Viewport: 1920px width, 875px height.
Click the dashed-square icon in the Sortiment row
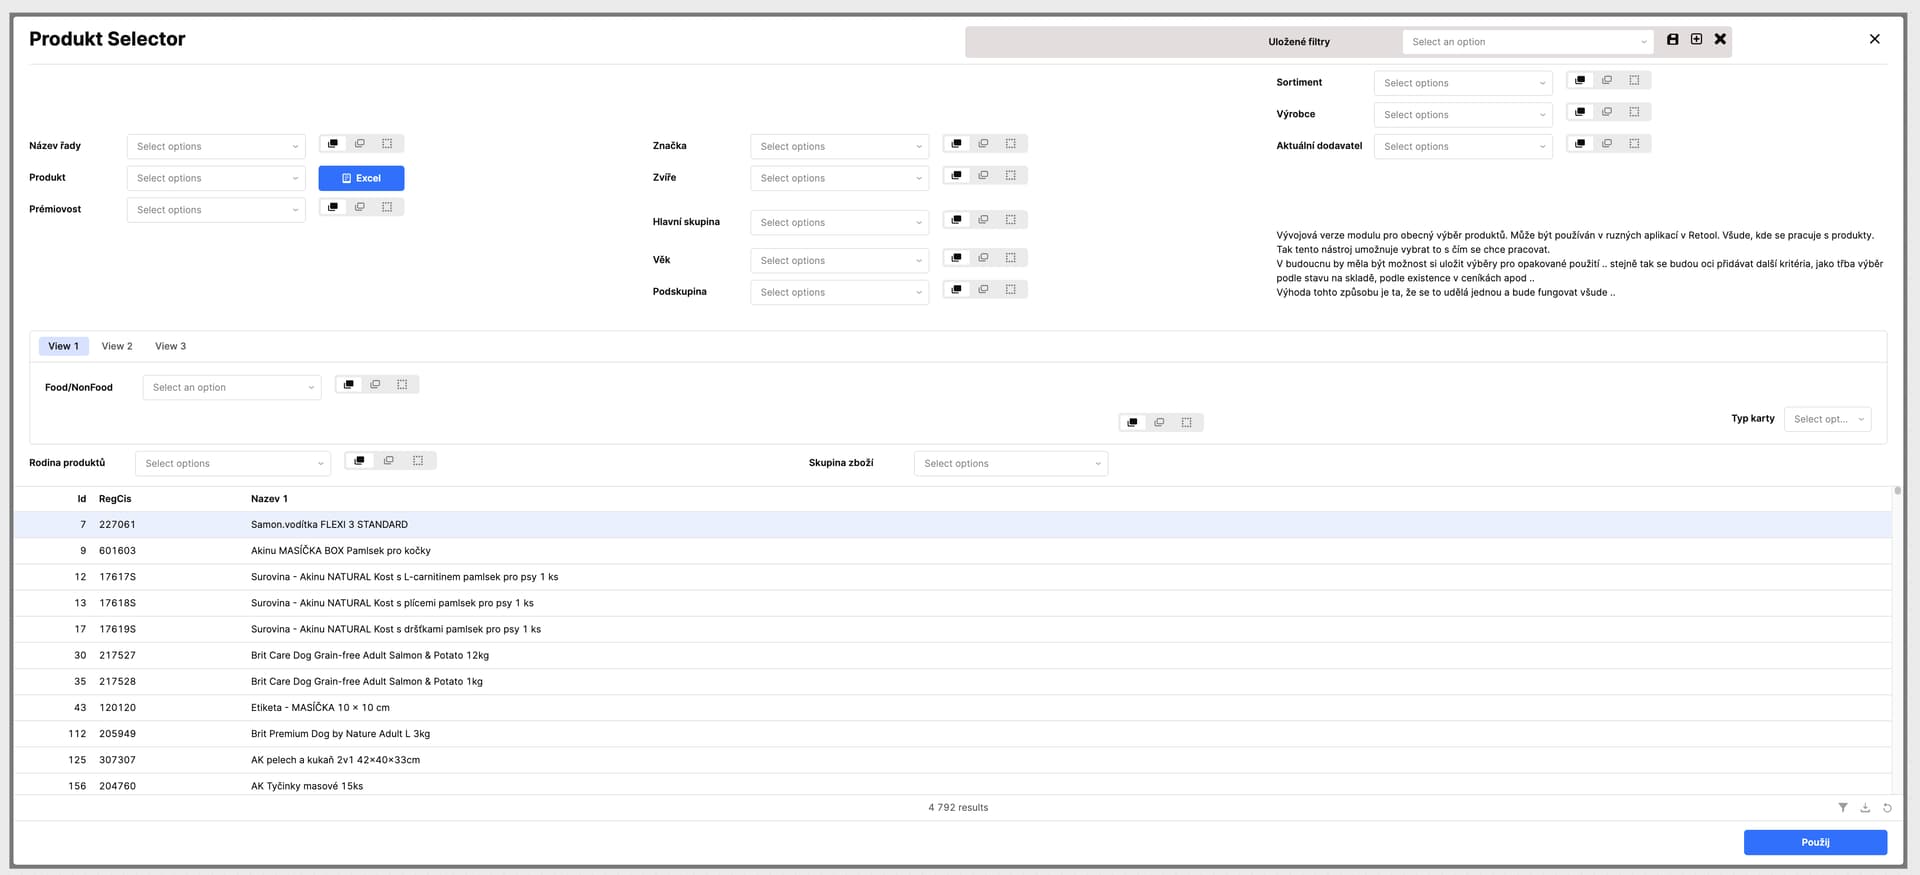tap(1634, 81)
